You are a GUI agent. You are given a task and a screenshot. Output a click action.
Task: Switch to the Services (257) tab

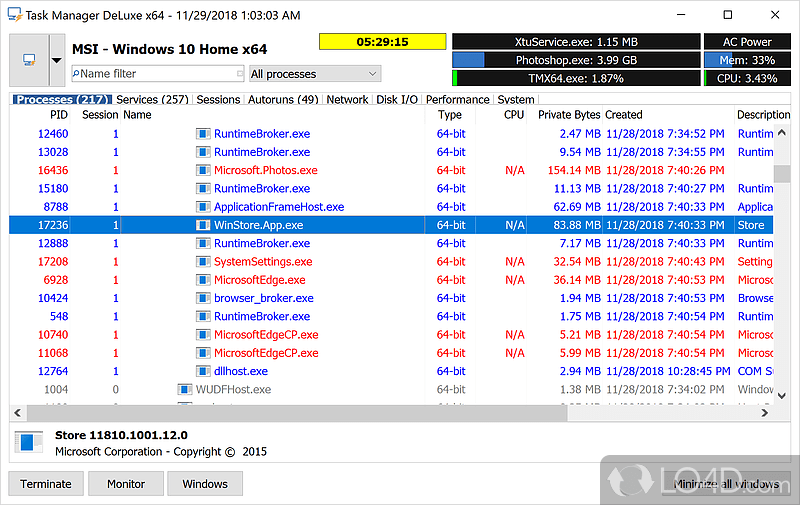point(152,99)
